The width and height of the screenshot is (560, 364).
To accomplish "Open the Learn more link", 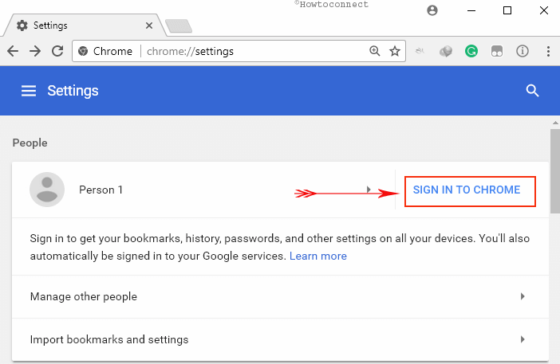I will [x=318, y=256].
